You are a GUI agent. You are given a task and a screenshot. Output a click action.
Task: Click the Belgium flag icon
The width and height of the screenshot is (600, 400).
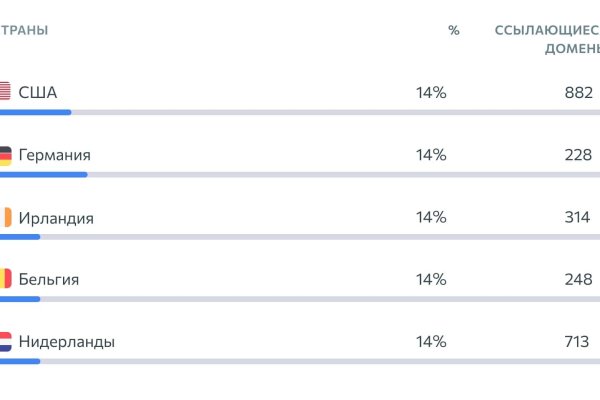pyautogui.click(x=5, y=279)
